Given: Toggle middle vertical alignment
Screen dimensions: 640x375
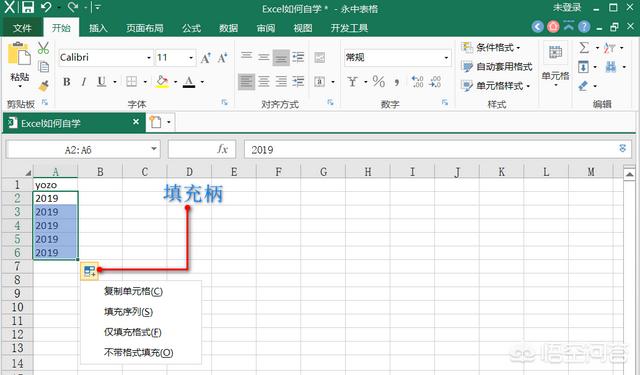Looking at the screenshot, I should (x=264, y=57).
